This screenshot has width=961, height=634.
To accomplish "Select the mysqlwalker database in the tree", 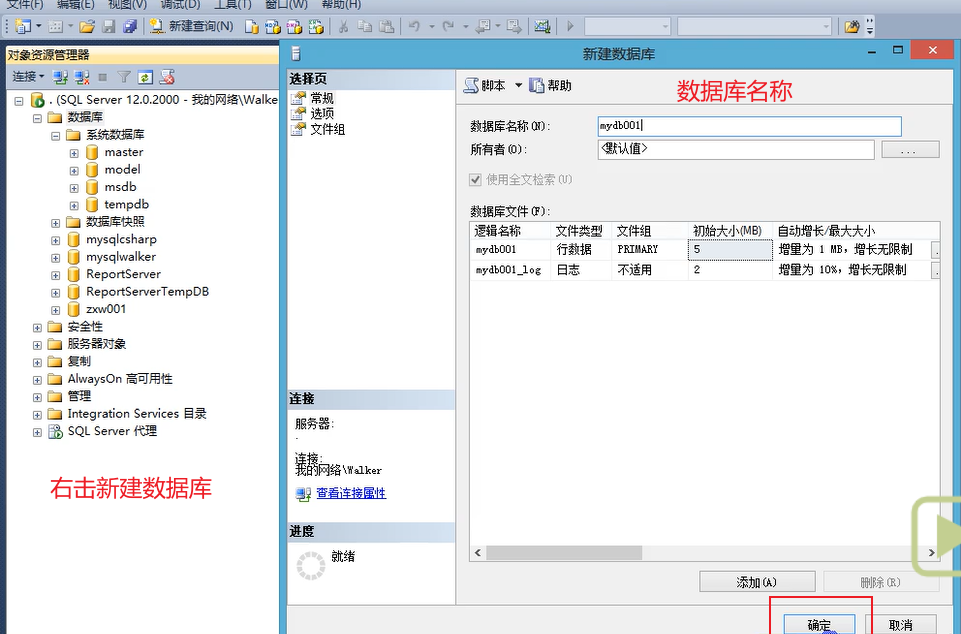I will tap(121, 257).
